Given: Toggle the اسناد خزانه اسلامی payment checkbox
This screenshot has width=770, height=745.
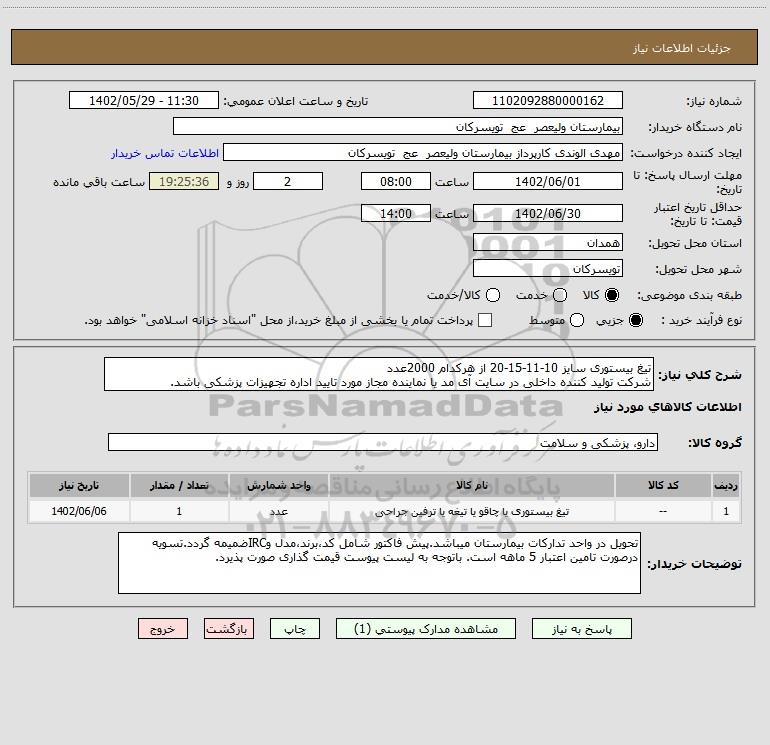Looking at the screenshot, I should 485,320.
